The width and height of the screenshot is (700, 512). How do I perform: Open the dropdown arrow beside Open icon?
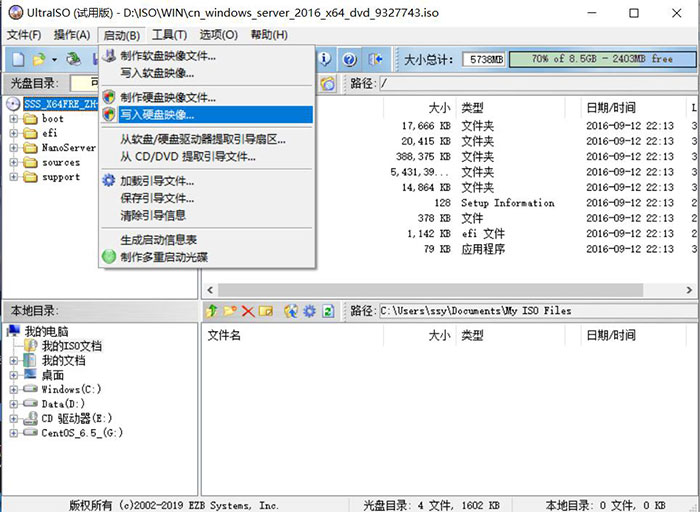tap(54, 59)
